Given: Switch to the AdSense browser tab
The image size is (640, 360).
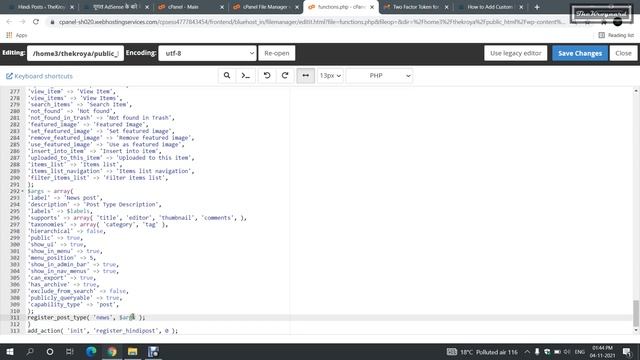Looking at the screenshot, I should click(x=116, y=7).
